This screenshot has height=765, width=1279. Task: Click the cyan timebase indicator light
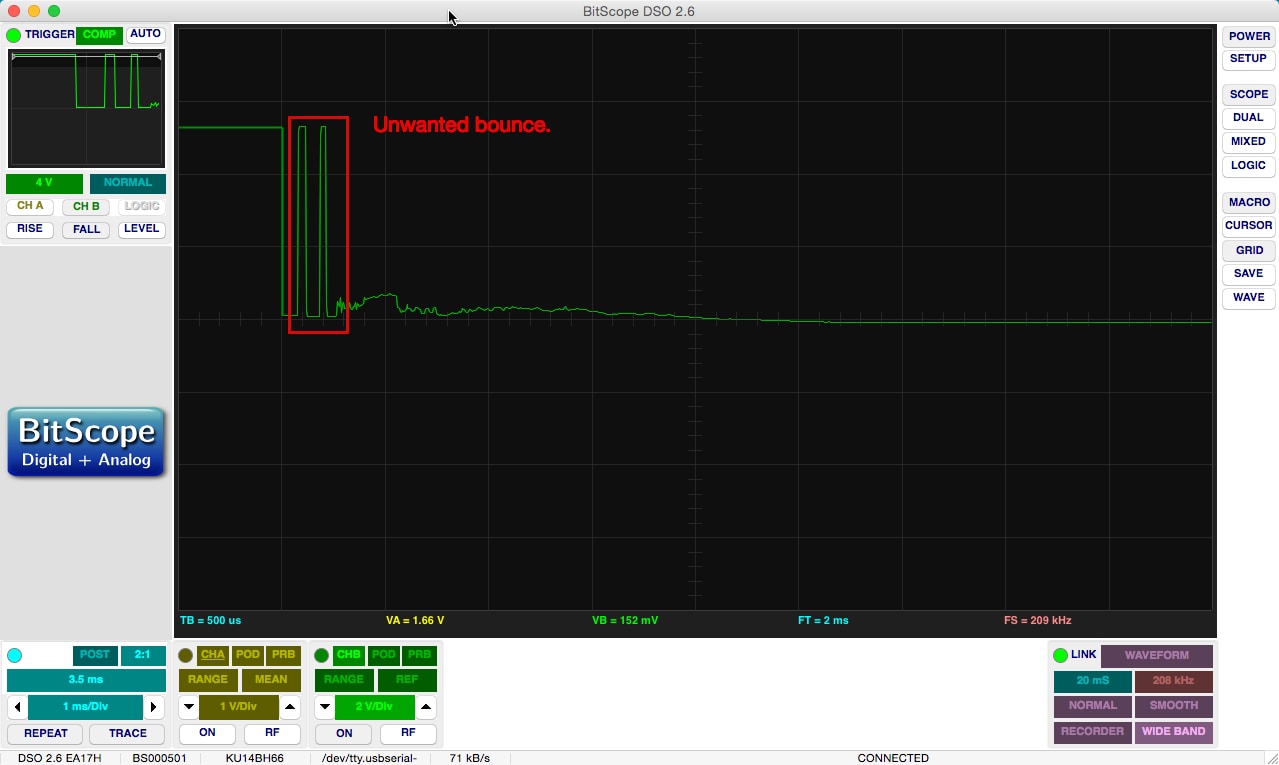pyautogui.click(x=14, y=656)
